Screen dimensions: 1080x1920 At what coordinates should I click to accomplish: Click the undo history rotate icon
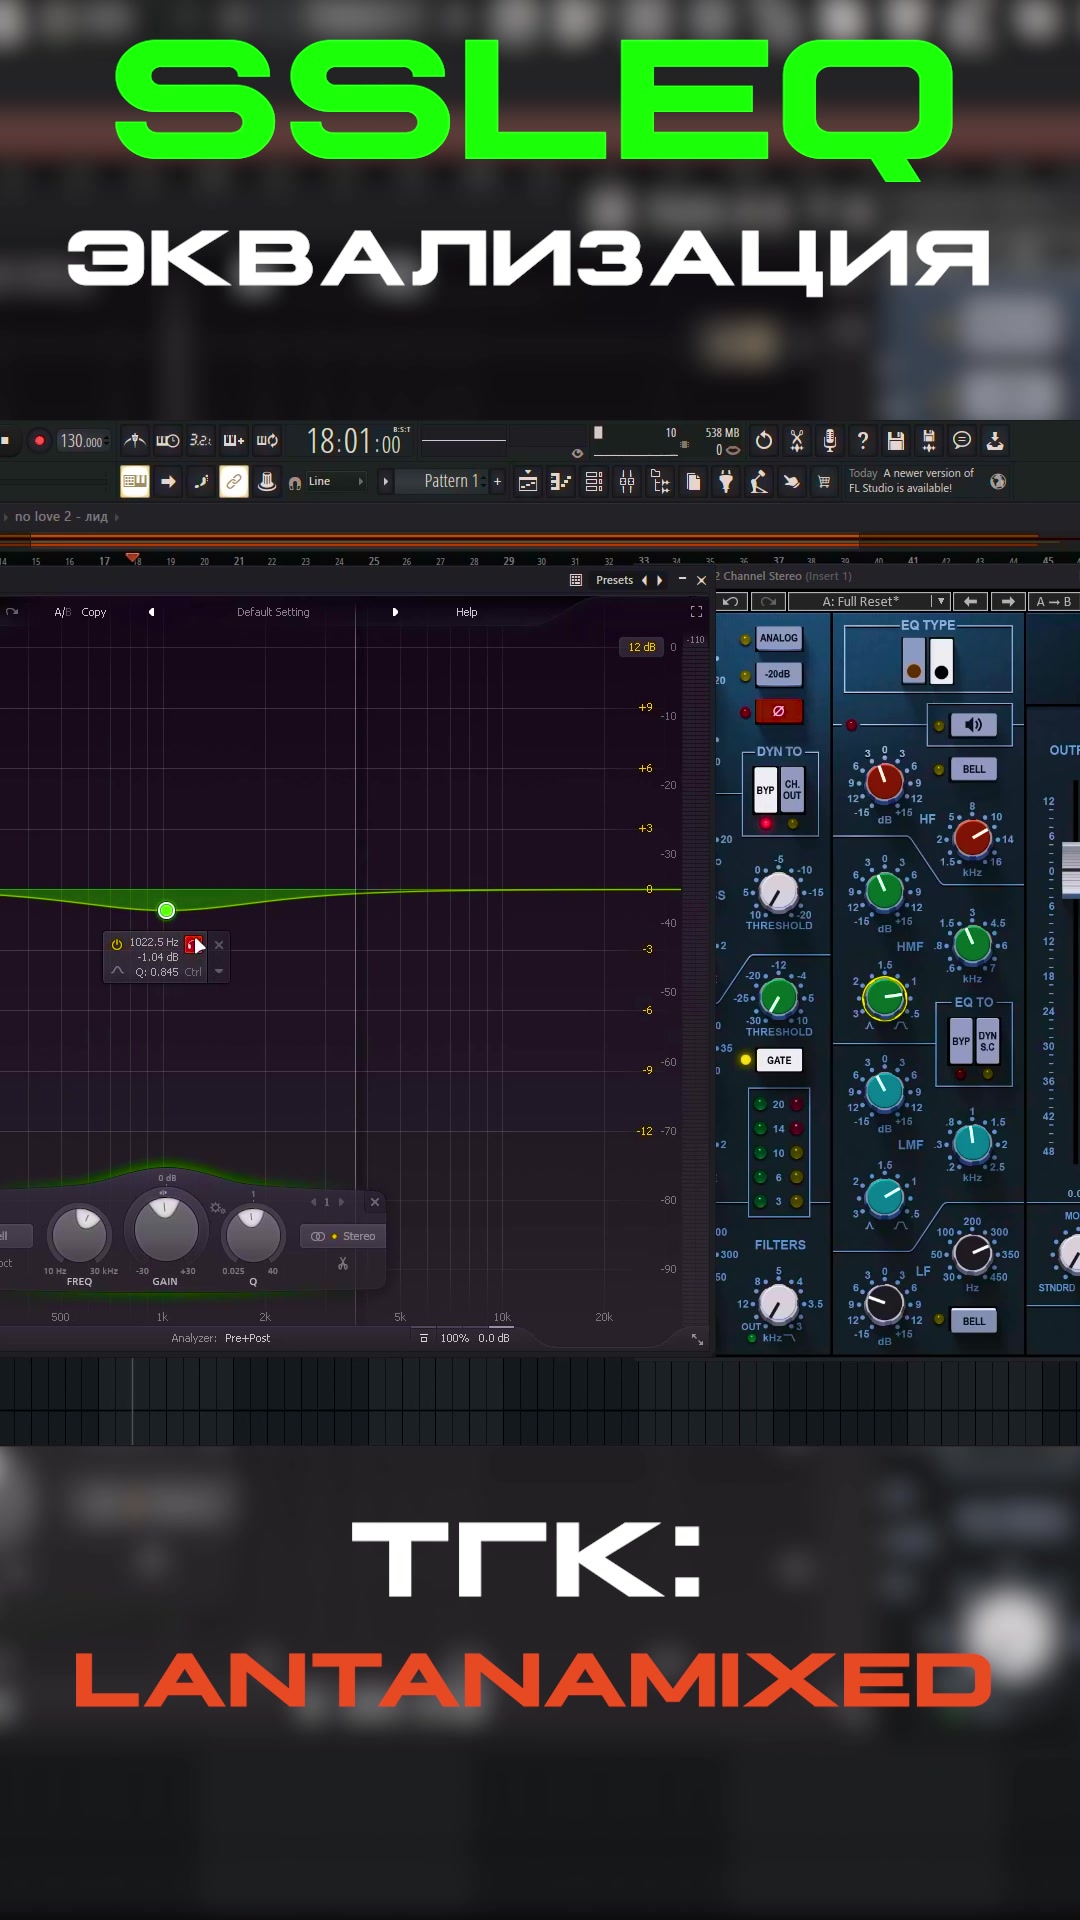(x=764, y=440)
